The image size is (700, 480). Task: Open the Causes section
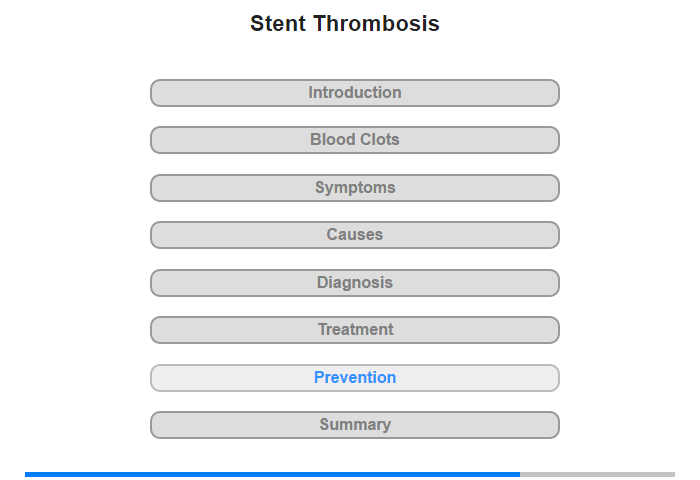pos(354,235)
